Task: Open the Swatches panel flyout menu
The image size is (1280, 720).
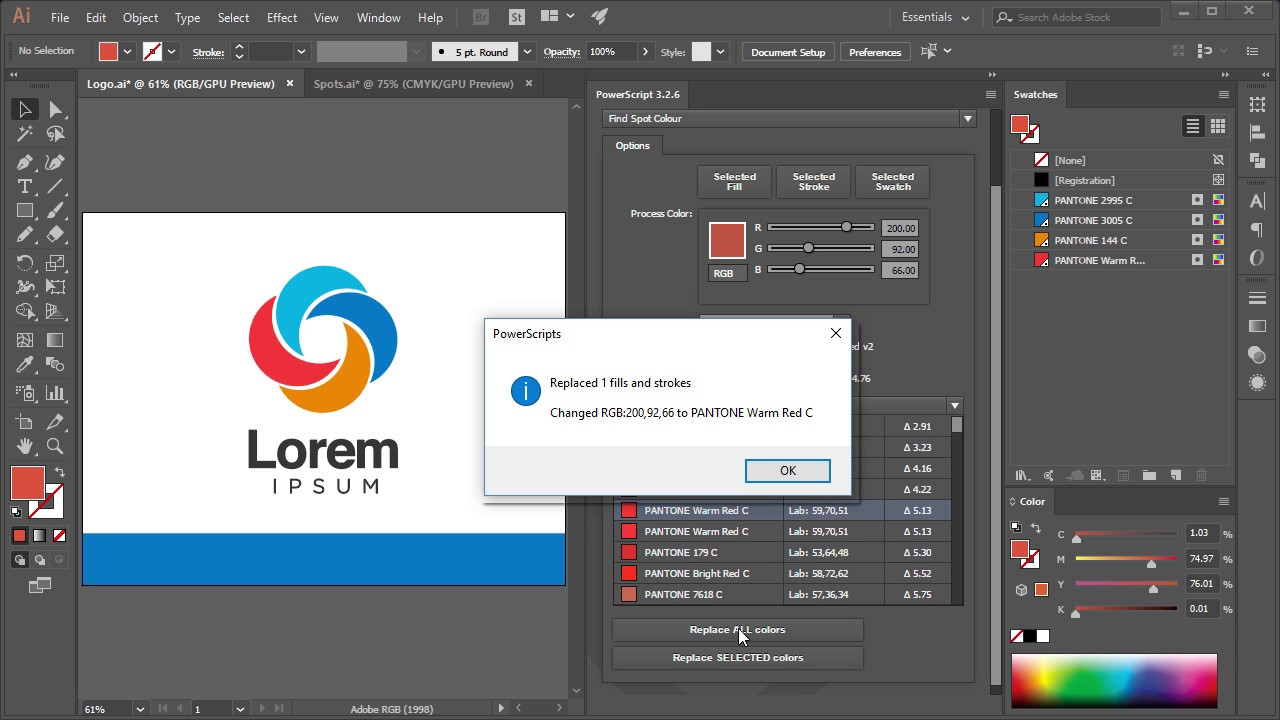Action: [1223, 94]
